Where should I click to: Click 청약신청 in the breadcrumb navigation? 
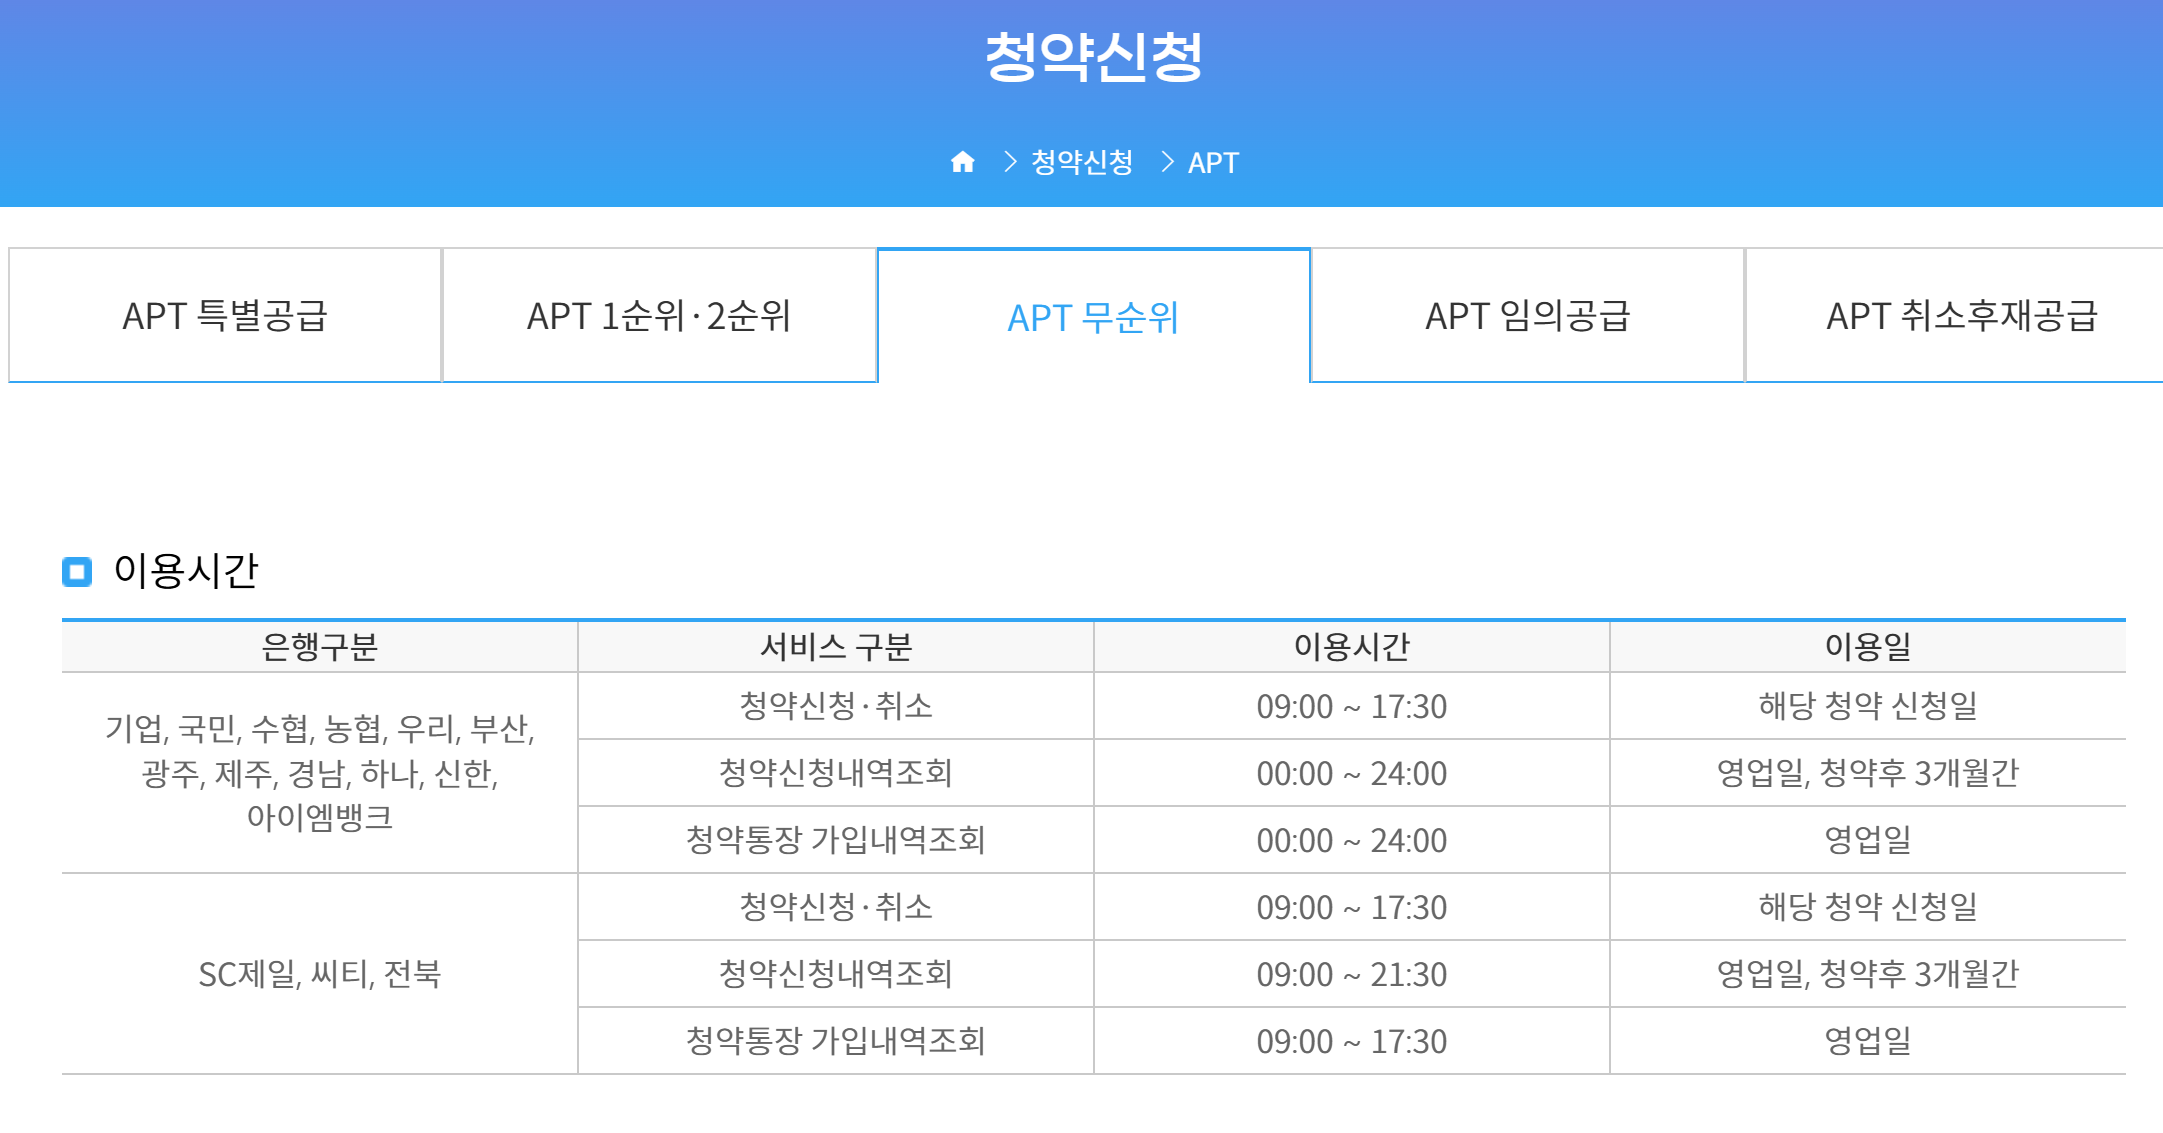click(1080, 161)
